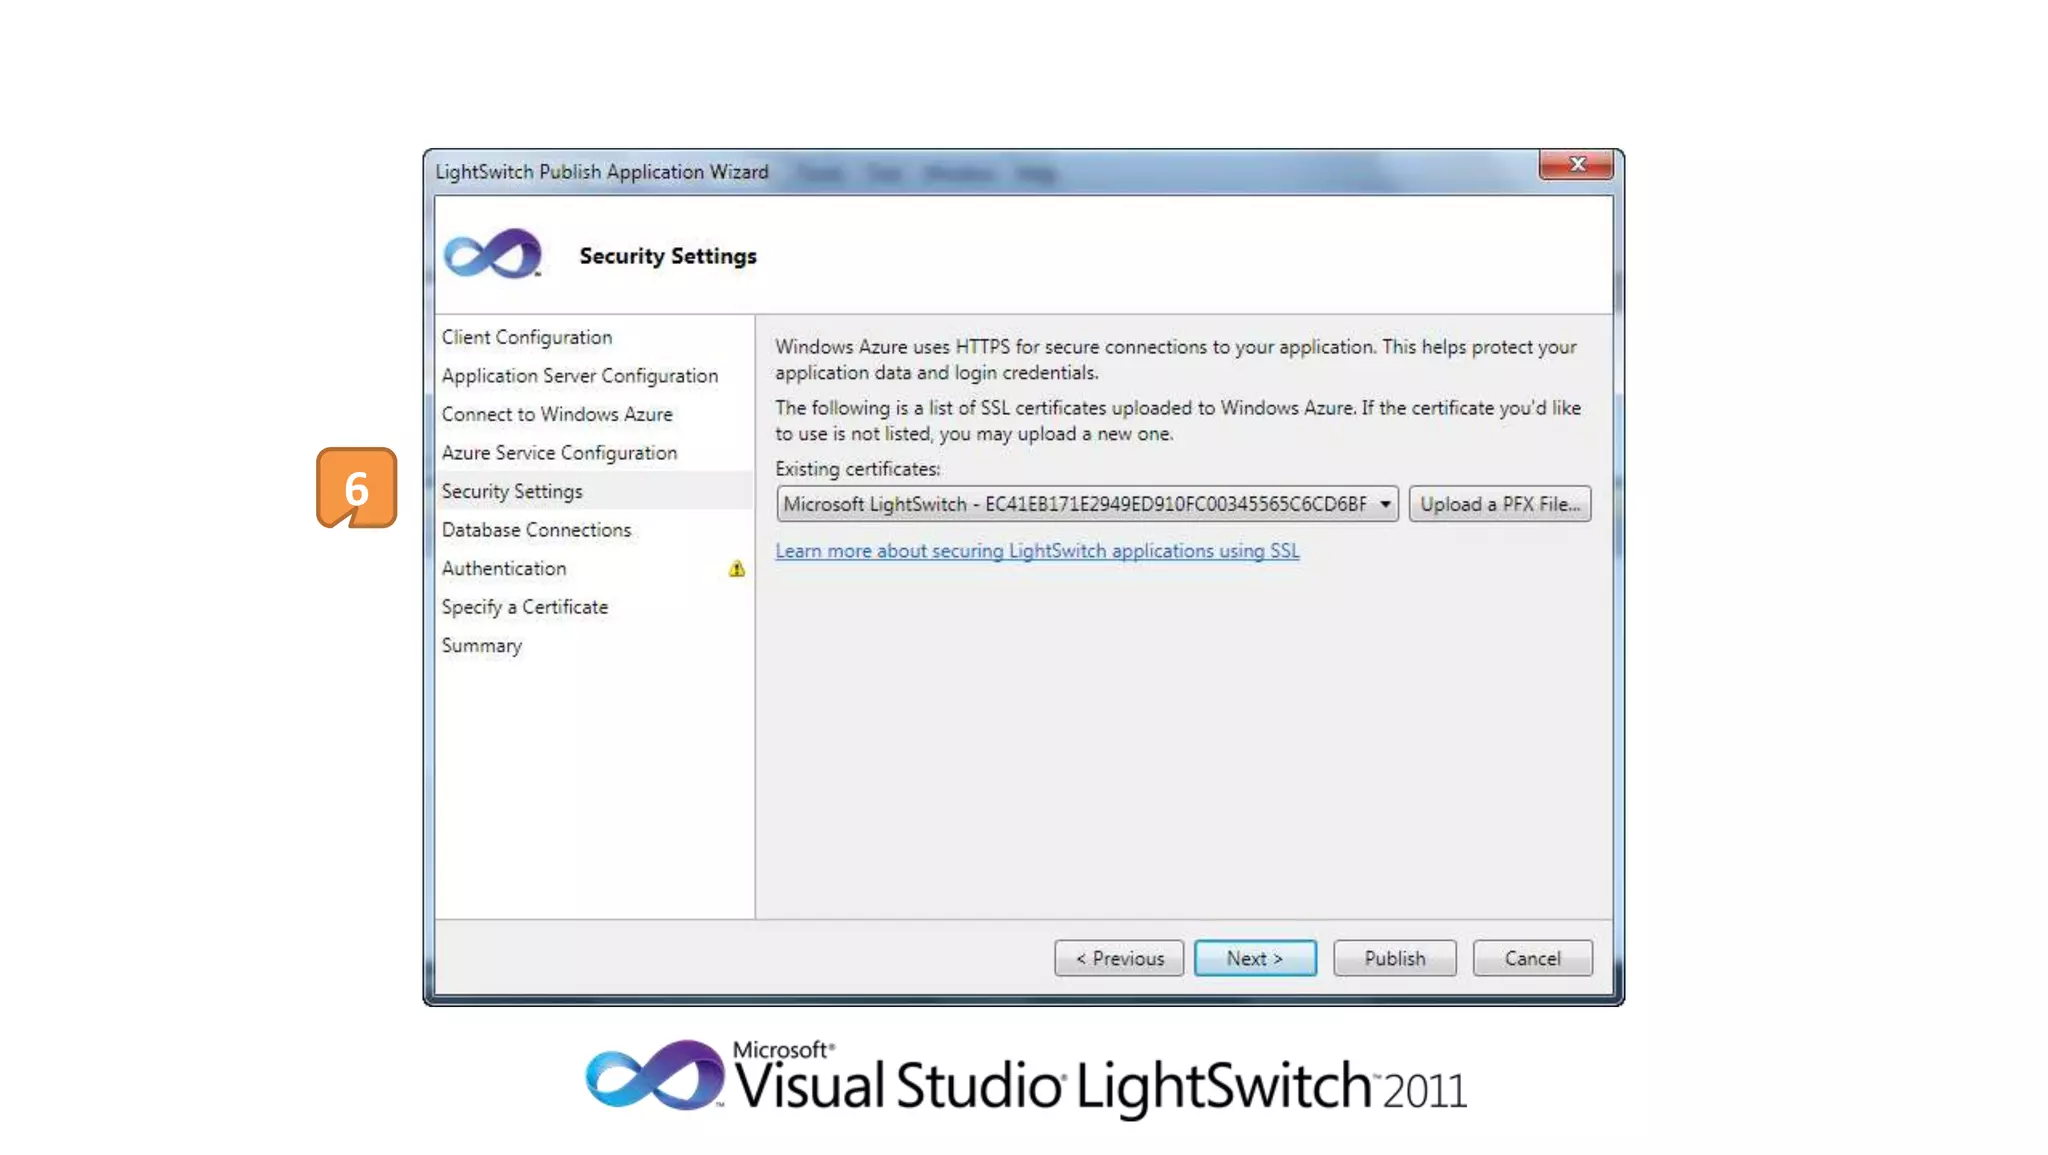
Task: Open the securing LightSwitch with SSL link
Action: click(1037, 551)
